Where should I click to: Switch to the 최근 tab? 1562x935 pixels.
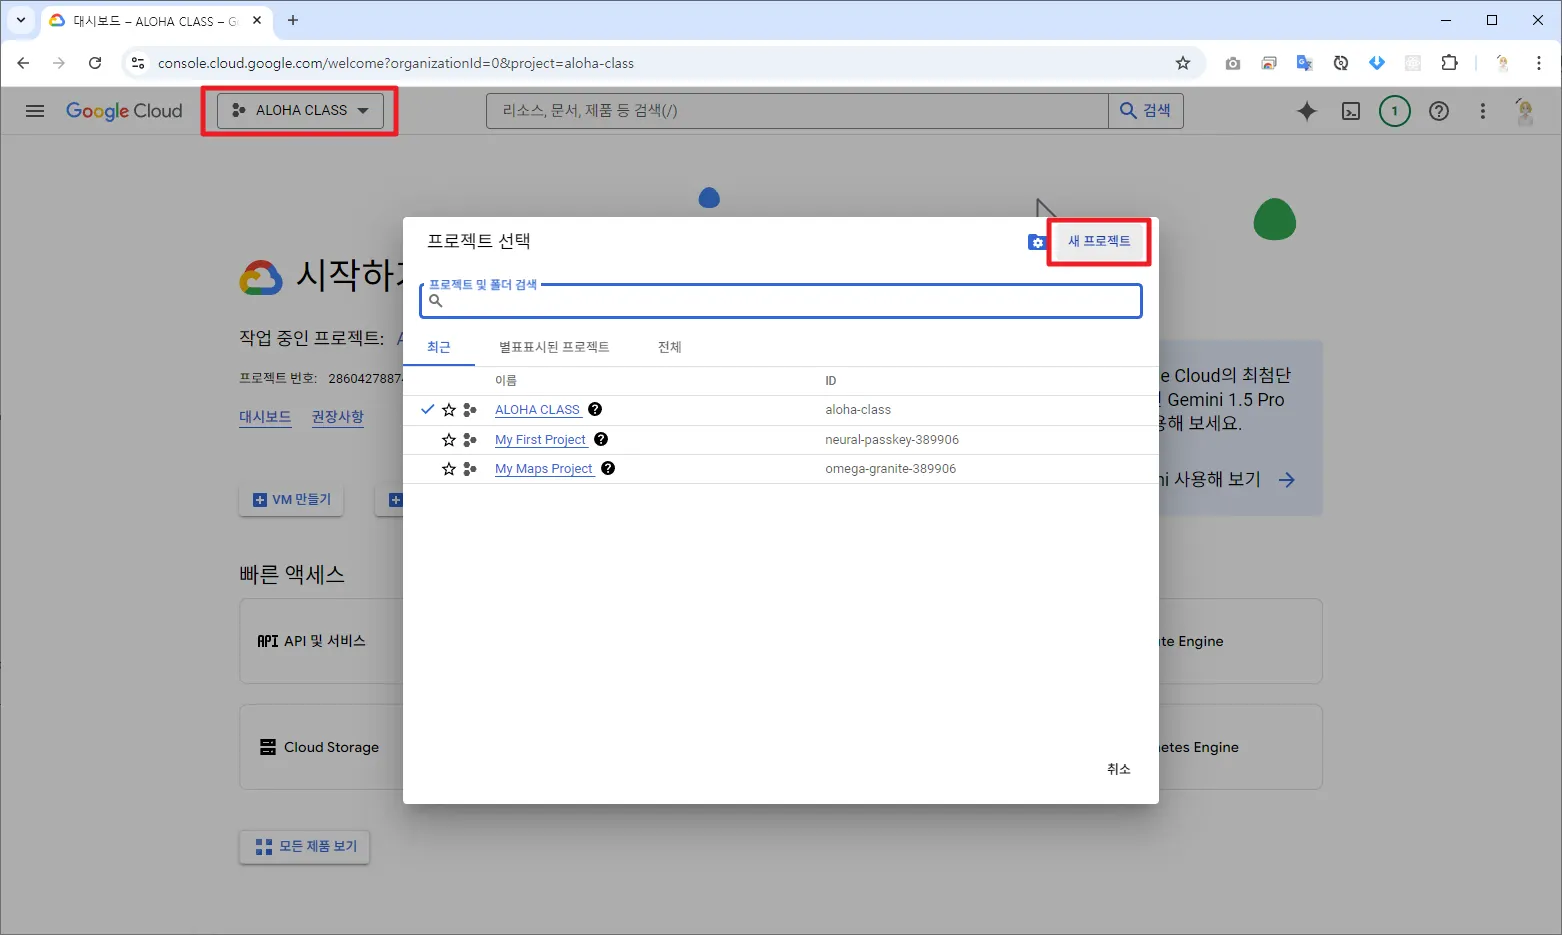[x=439, y=347]
